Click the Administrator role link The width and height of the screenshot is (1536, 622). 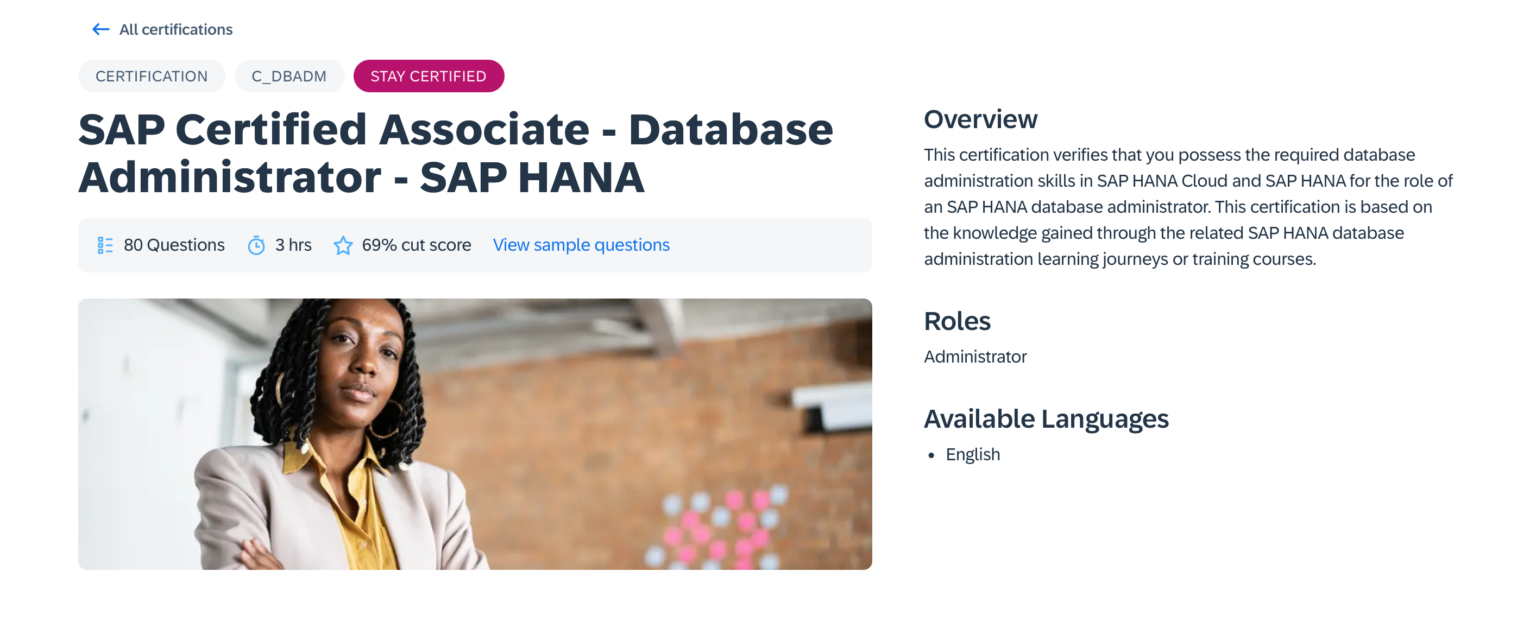975,356
